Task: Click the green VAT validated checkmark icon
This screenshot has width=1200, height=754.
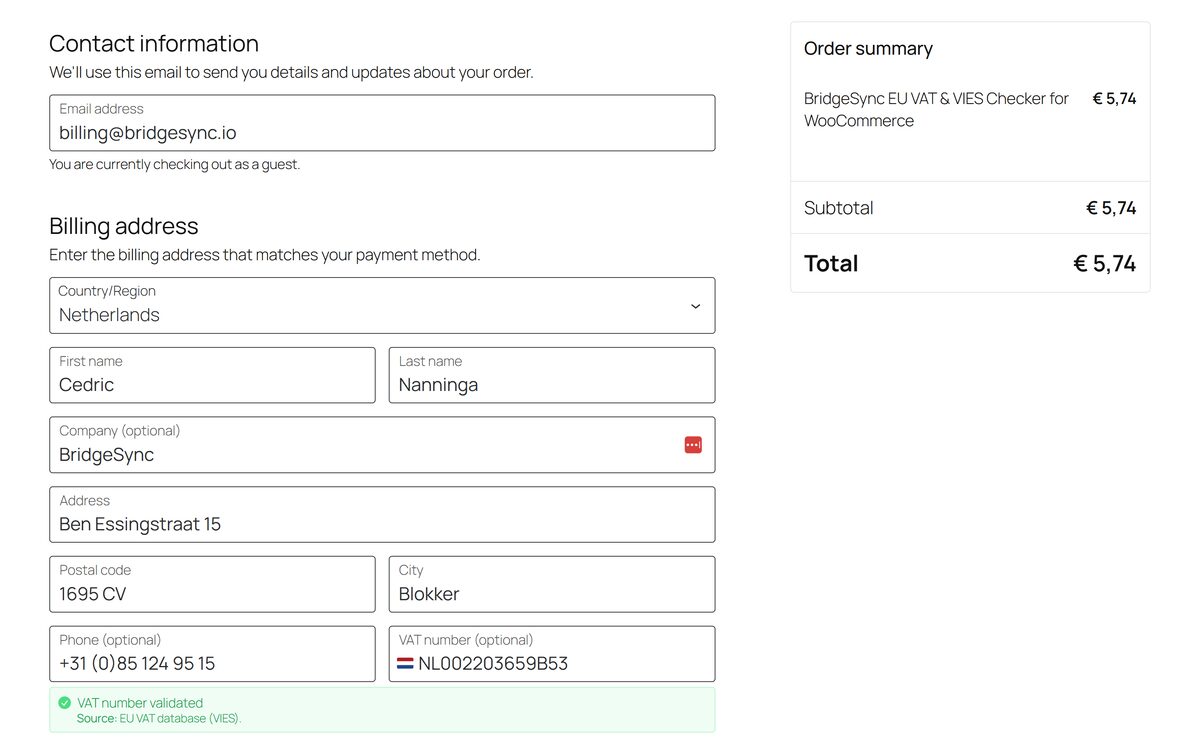Action: point(65,703)
